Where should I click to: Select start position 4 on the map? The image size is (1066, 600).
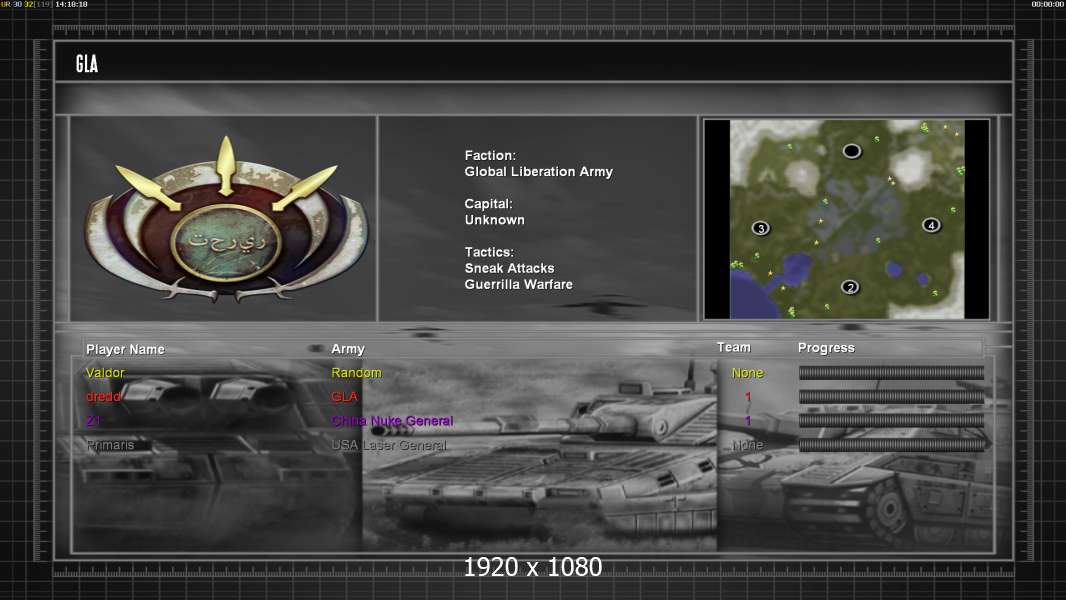tap(931, 225)
